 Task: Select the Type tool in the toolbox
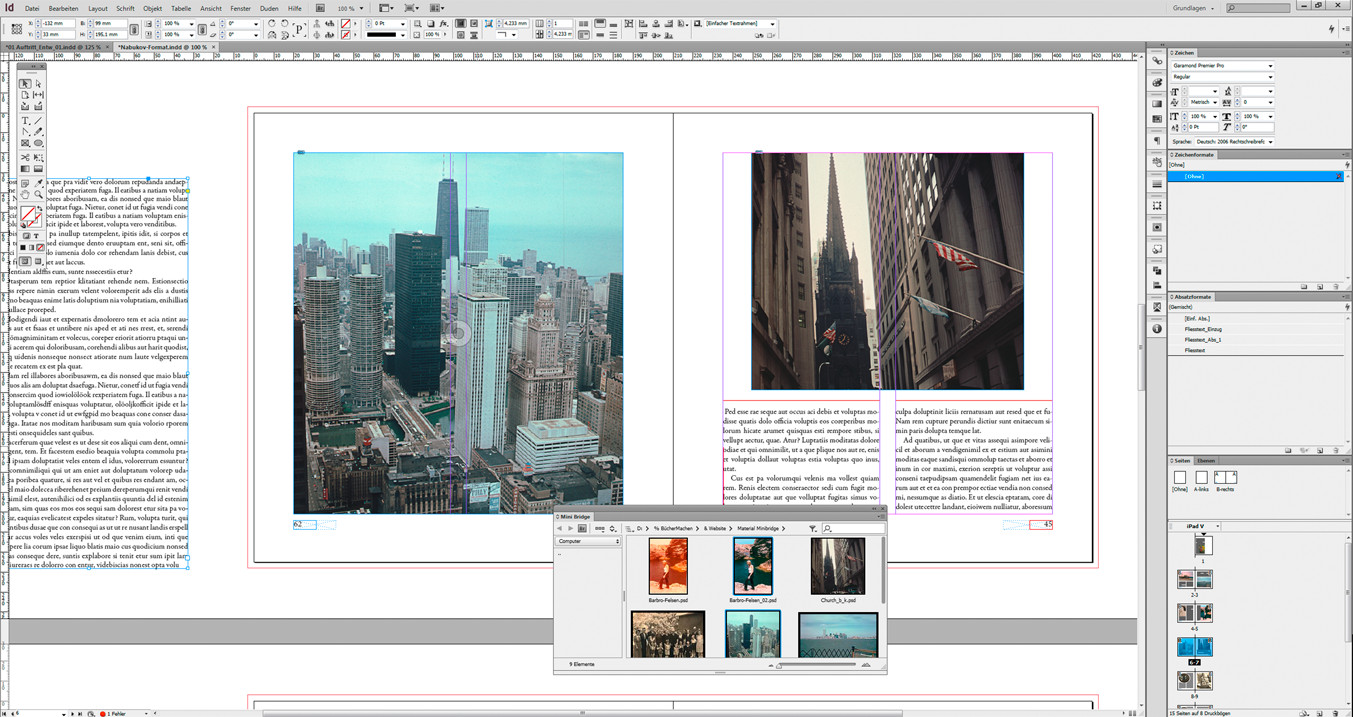(26, 121)
